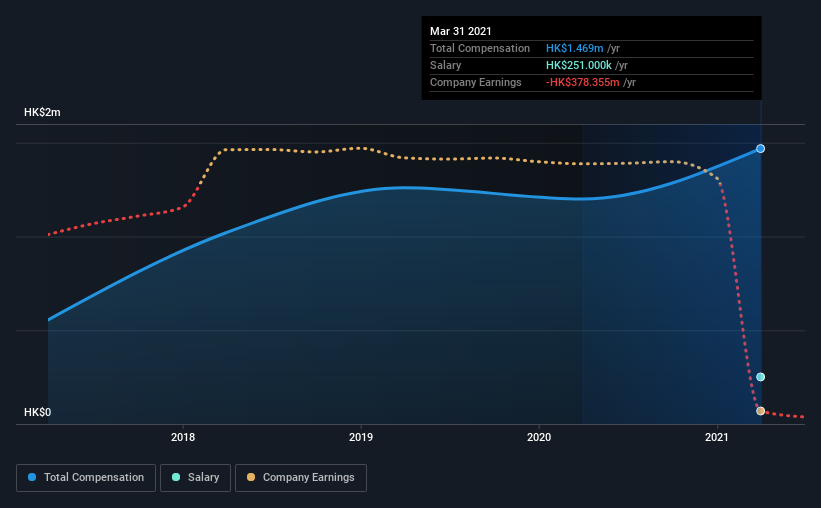Screen dimensions: 821x508
Task: Click the -HK$378.355m earnings value
Action: tap(582, 82)
